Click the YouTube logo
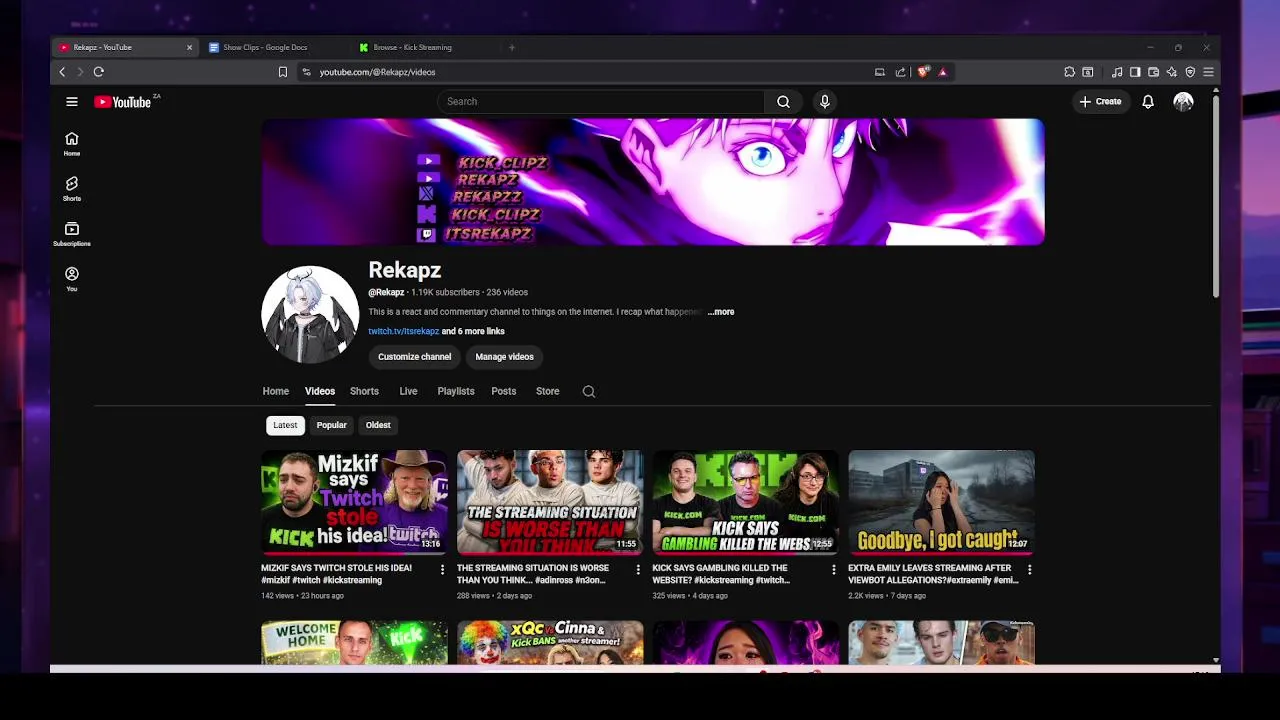The height and width of the screenshot is (720, 1280). [123, 102]
